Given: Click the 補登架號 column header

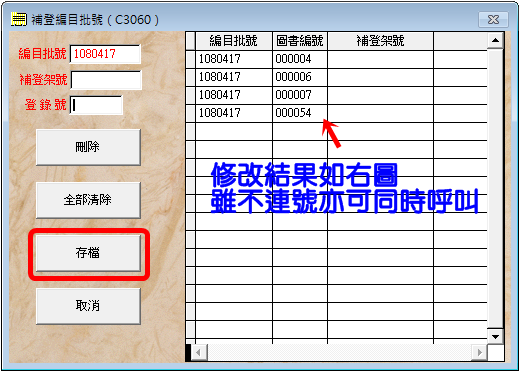Looking at the screenshot, I should click(381, 41).
